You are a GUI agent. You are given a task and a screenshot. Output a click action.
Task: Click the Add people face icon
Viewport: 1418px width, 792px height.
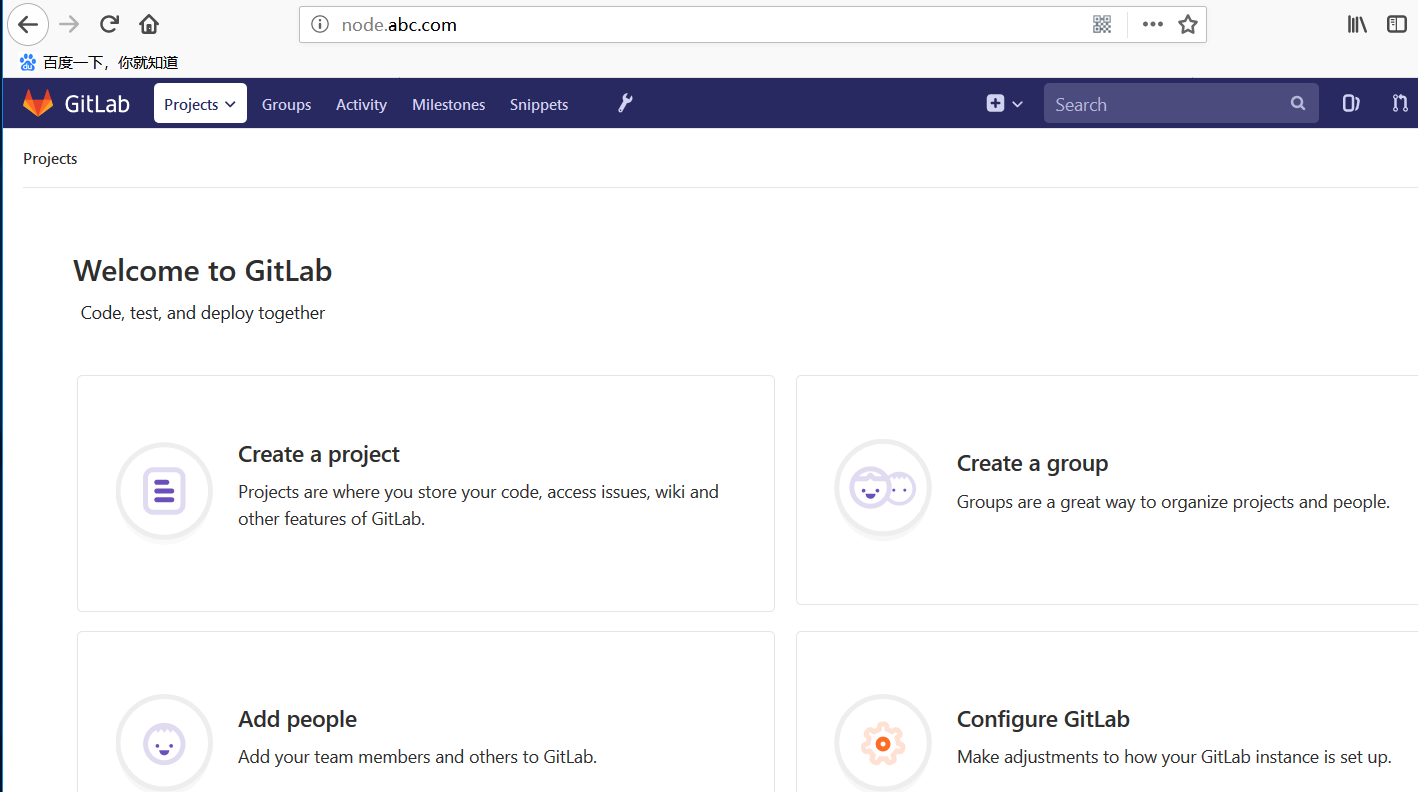[x=165, y=743]
